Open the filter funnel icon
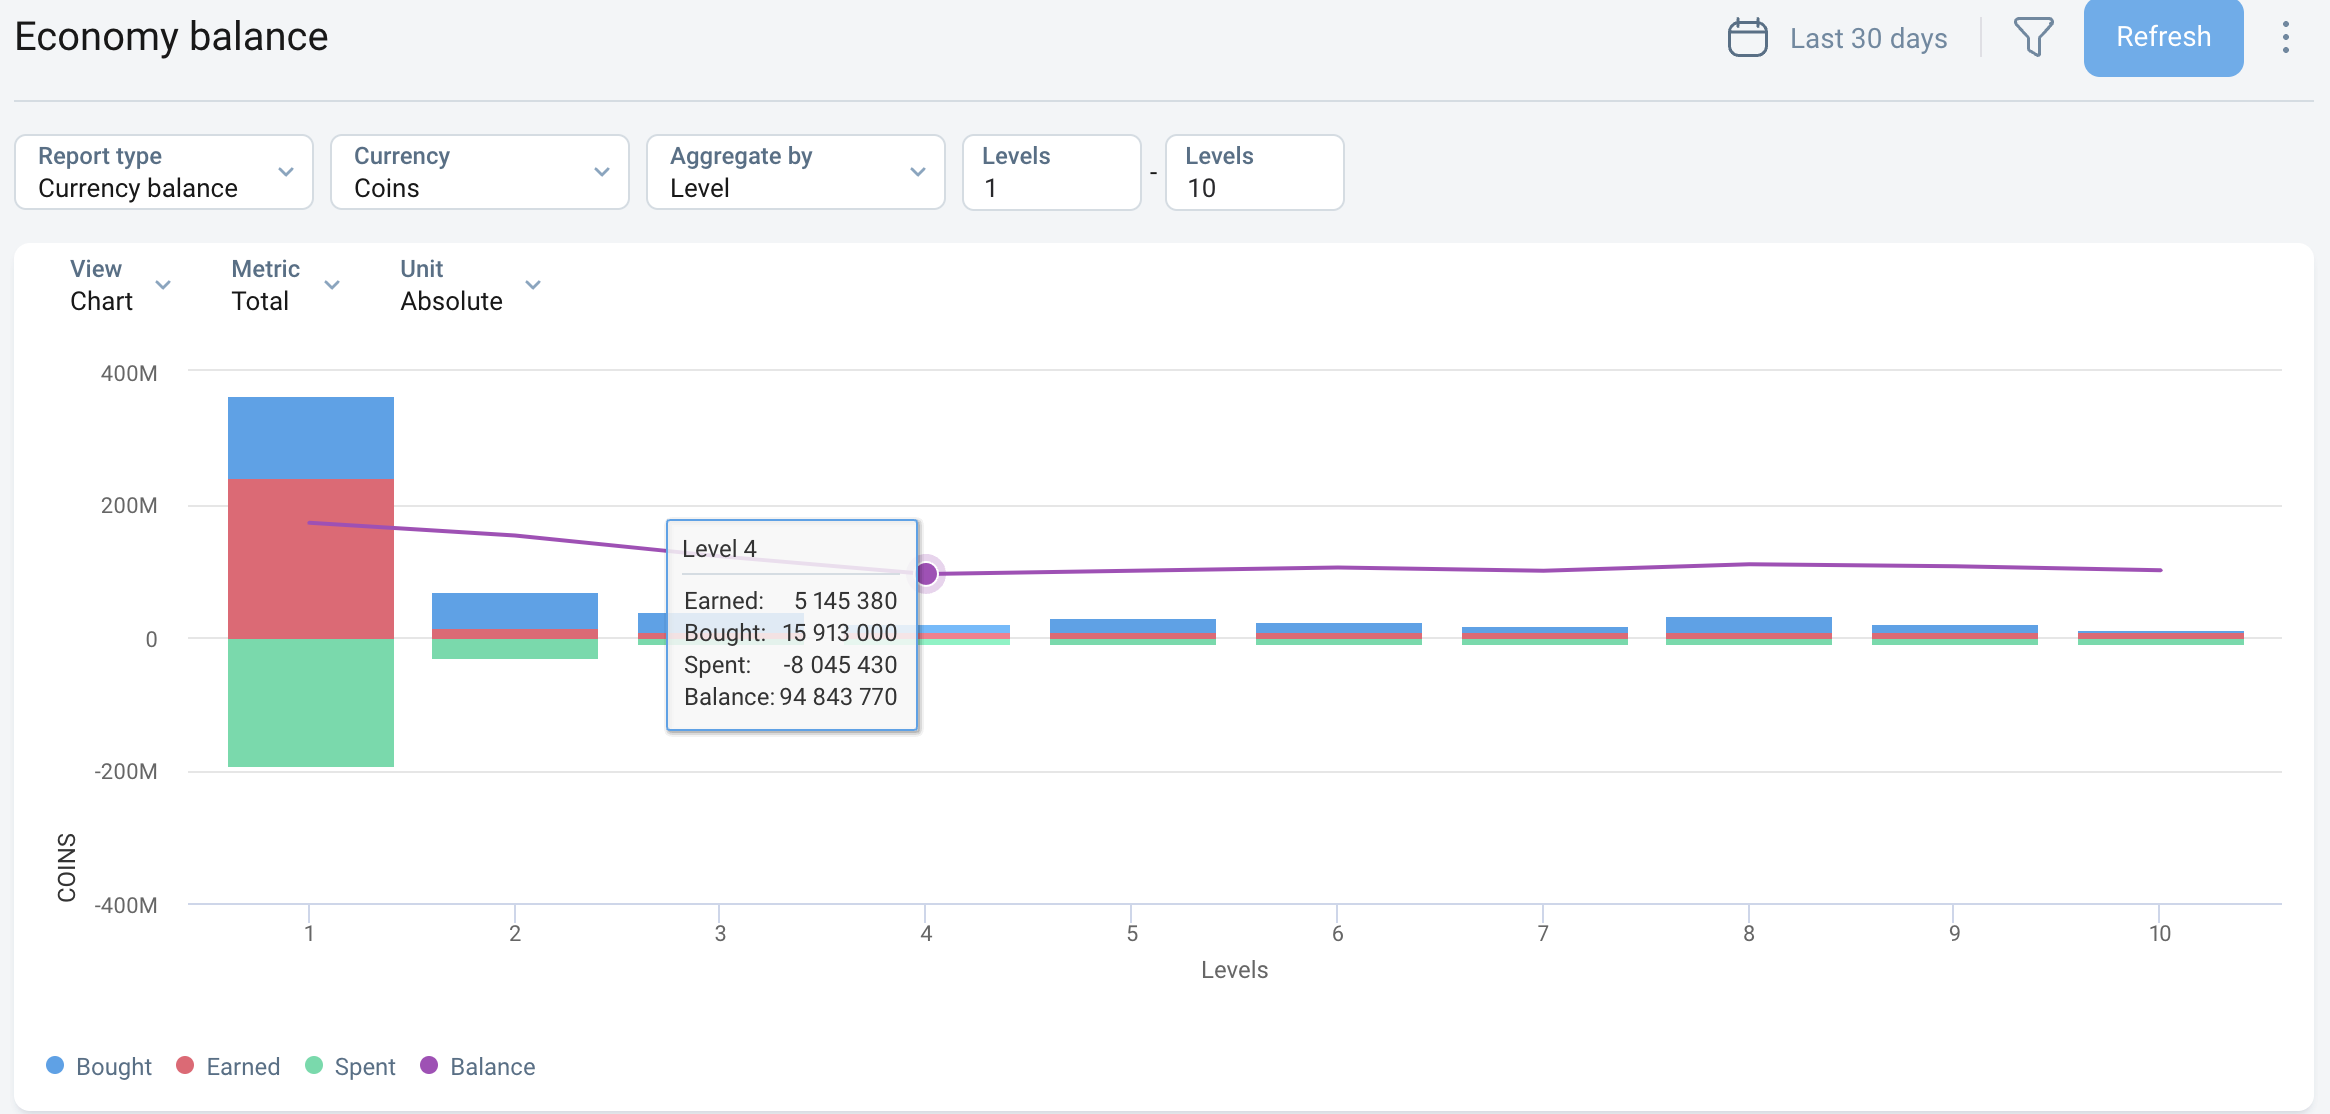 click(x=2033, y=38)
